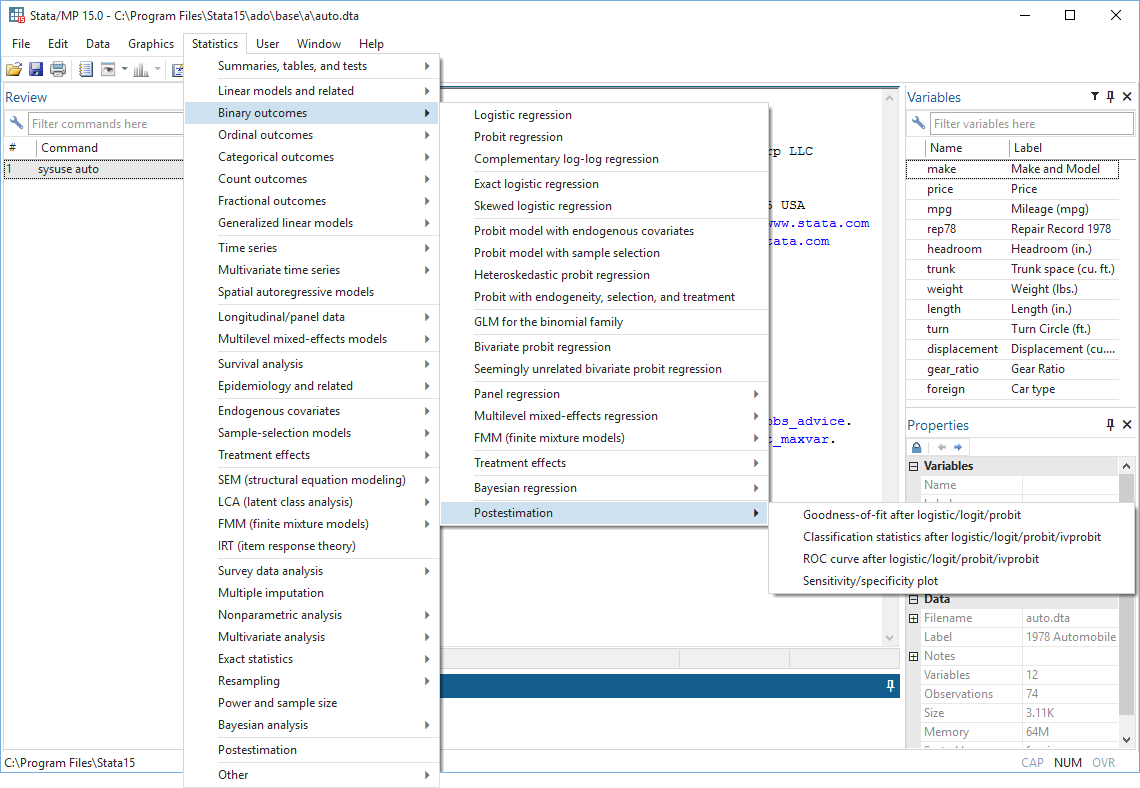Click the Graph bar-chart toolbar icon

point(141,70)
